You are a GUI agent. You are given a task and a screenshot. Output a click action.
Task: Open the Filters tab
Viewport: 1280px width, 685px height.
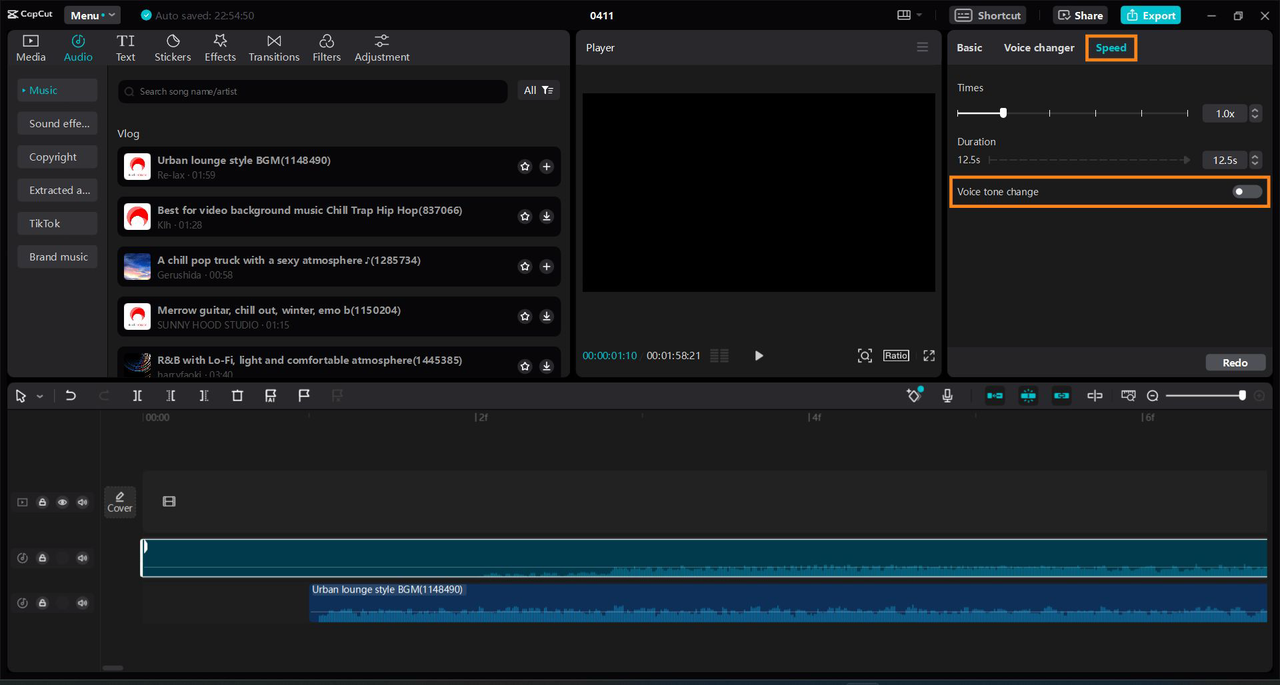(x=327, y=48)
